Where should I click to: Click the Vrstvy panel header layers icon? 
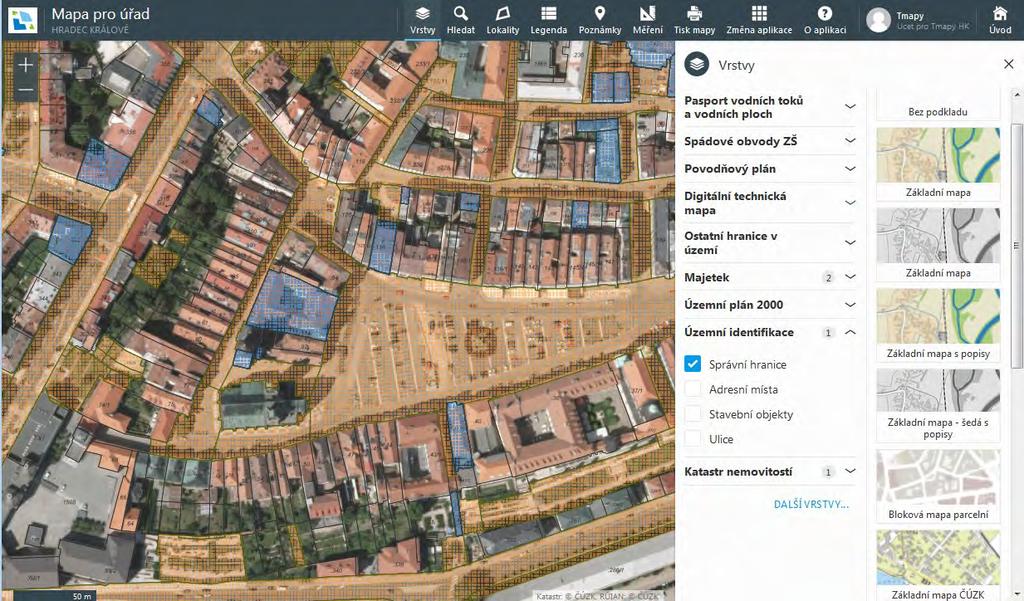tap(697, 65)
